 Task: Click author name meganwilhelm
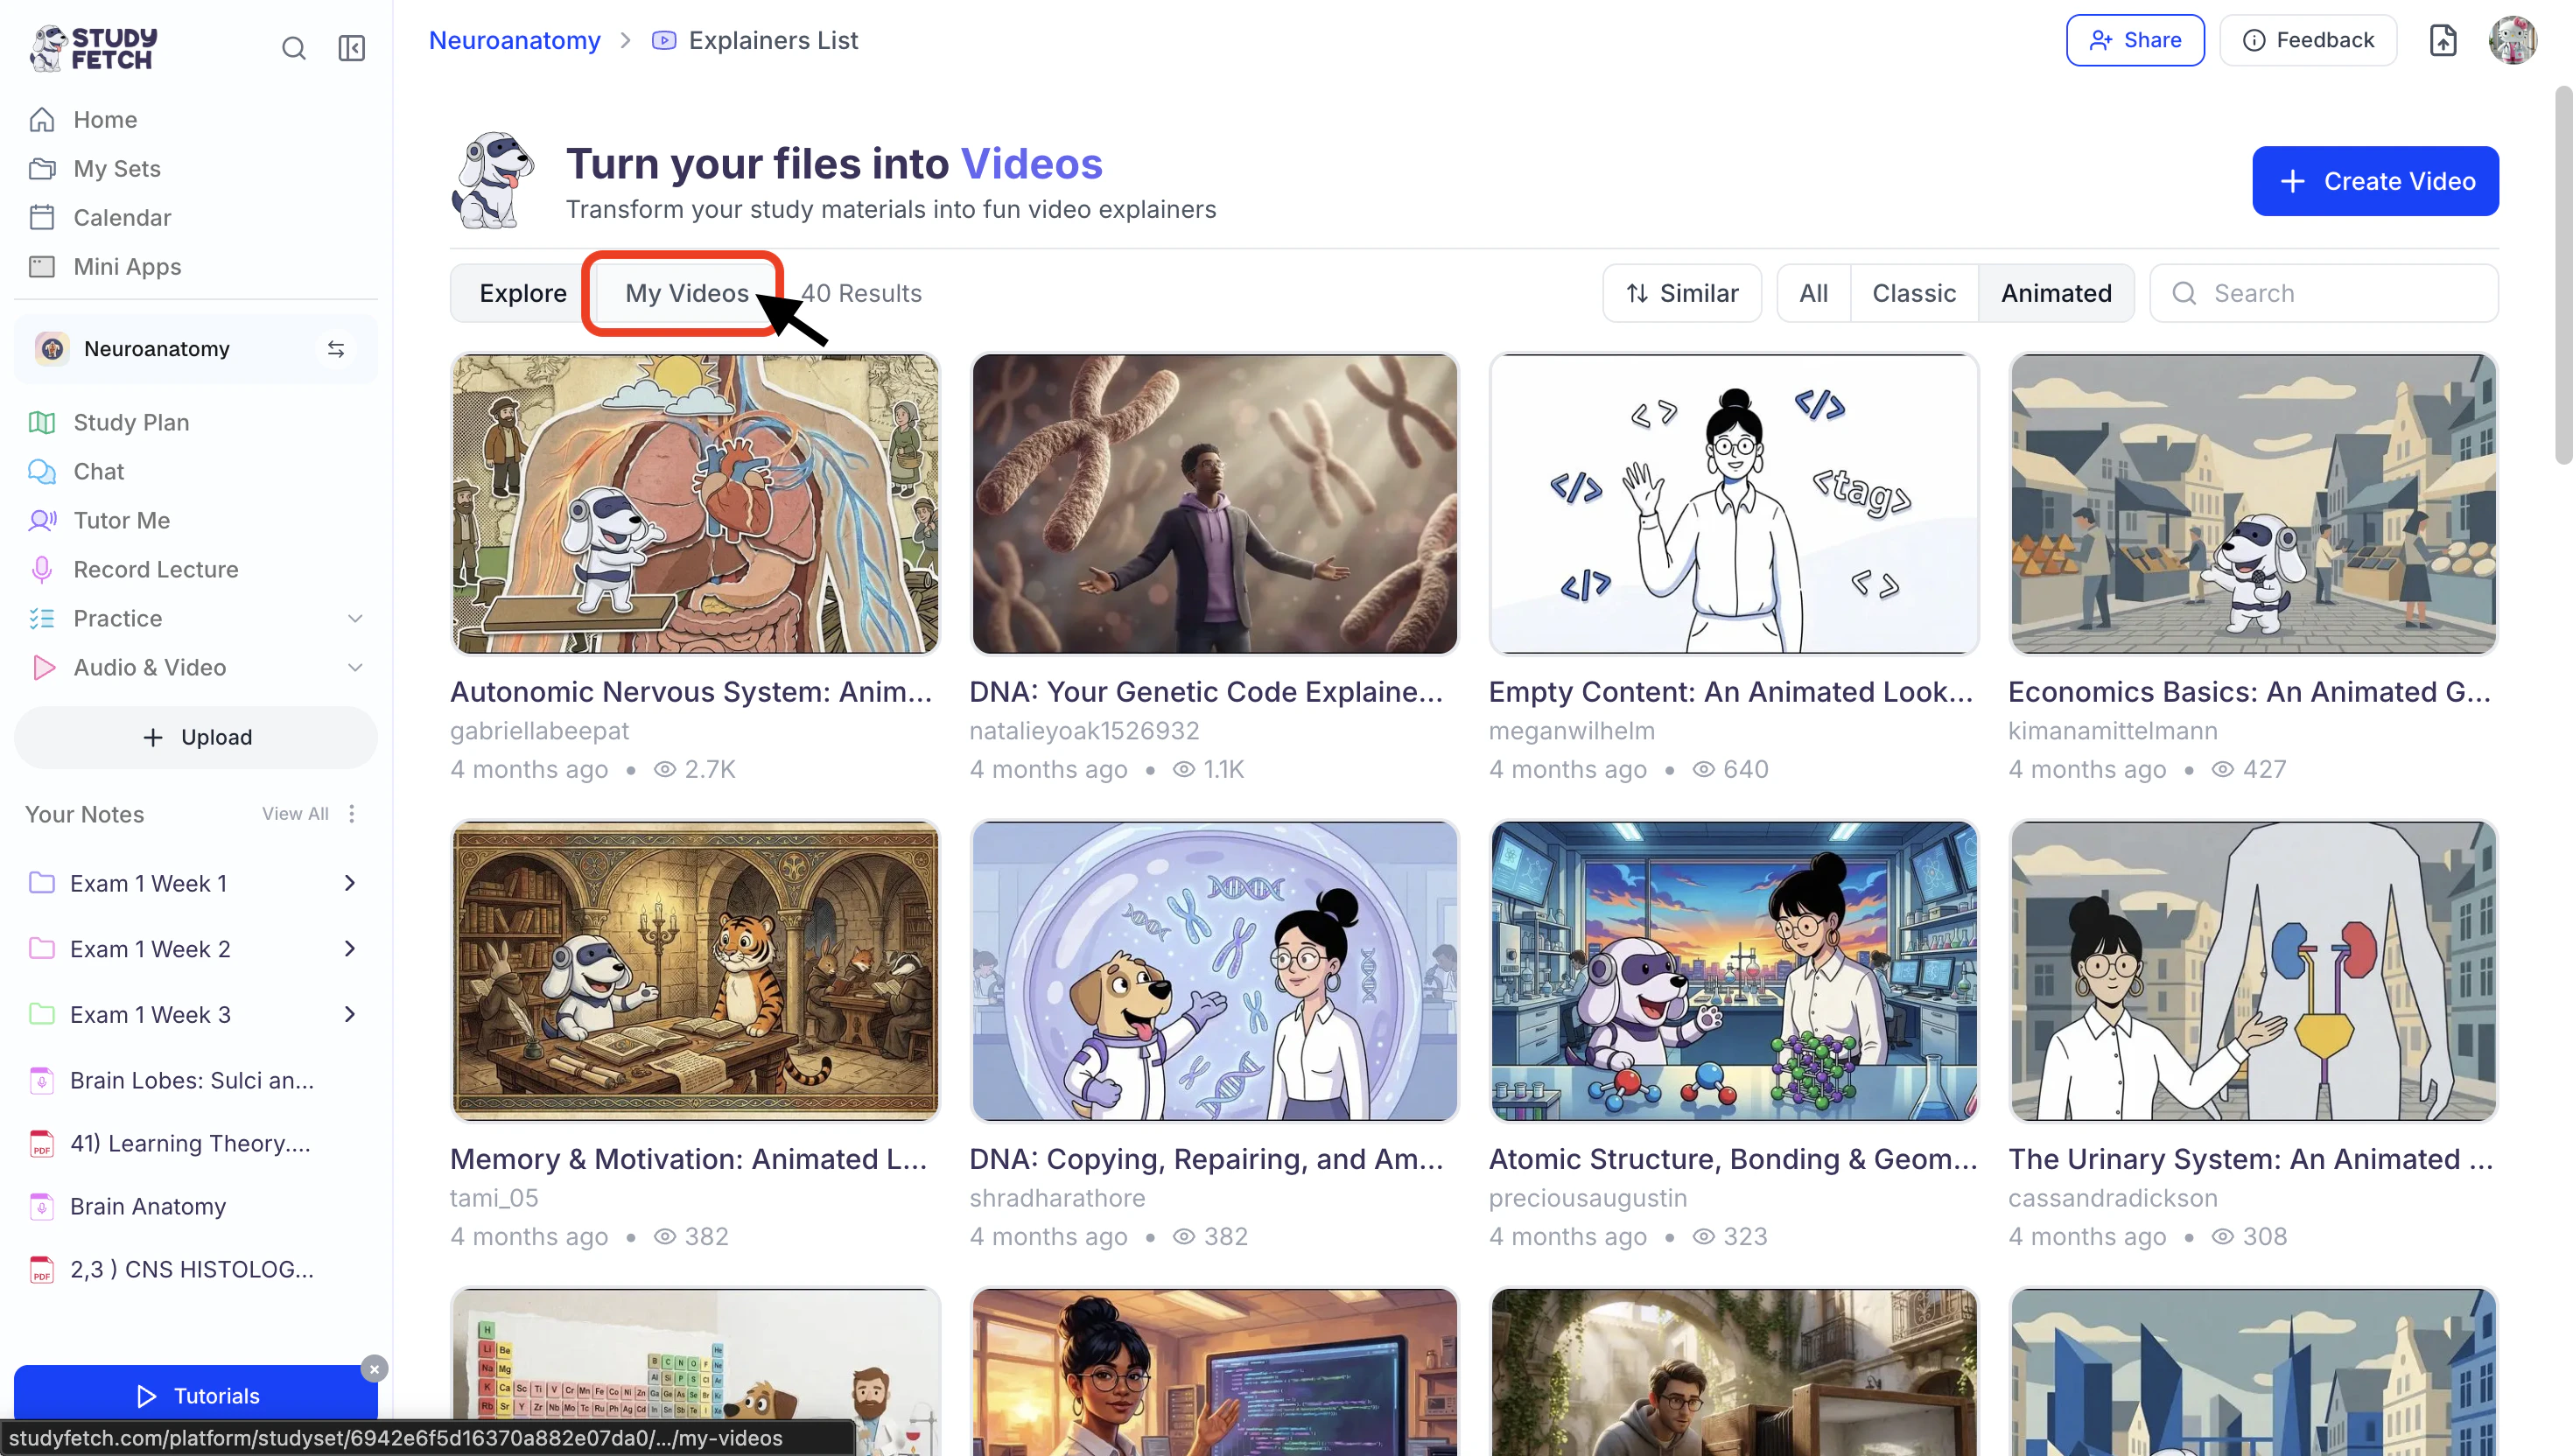pos(1572,732)
